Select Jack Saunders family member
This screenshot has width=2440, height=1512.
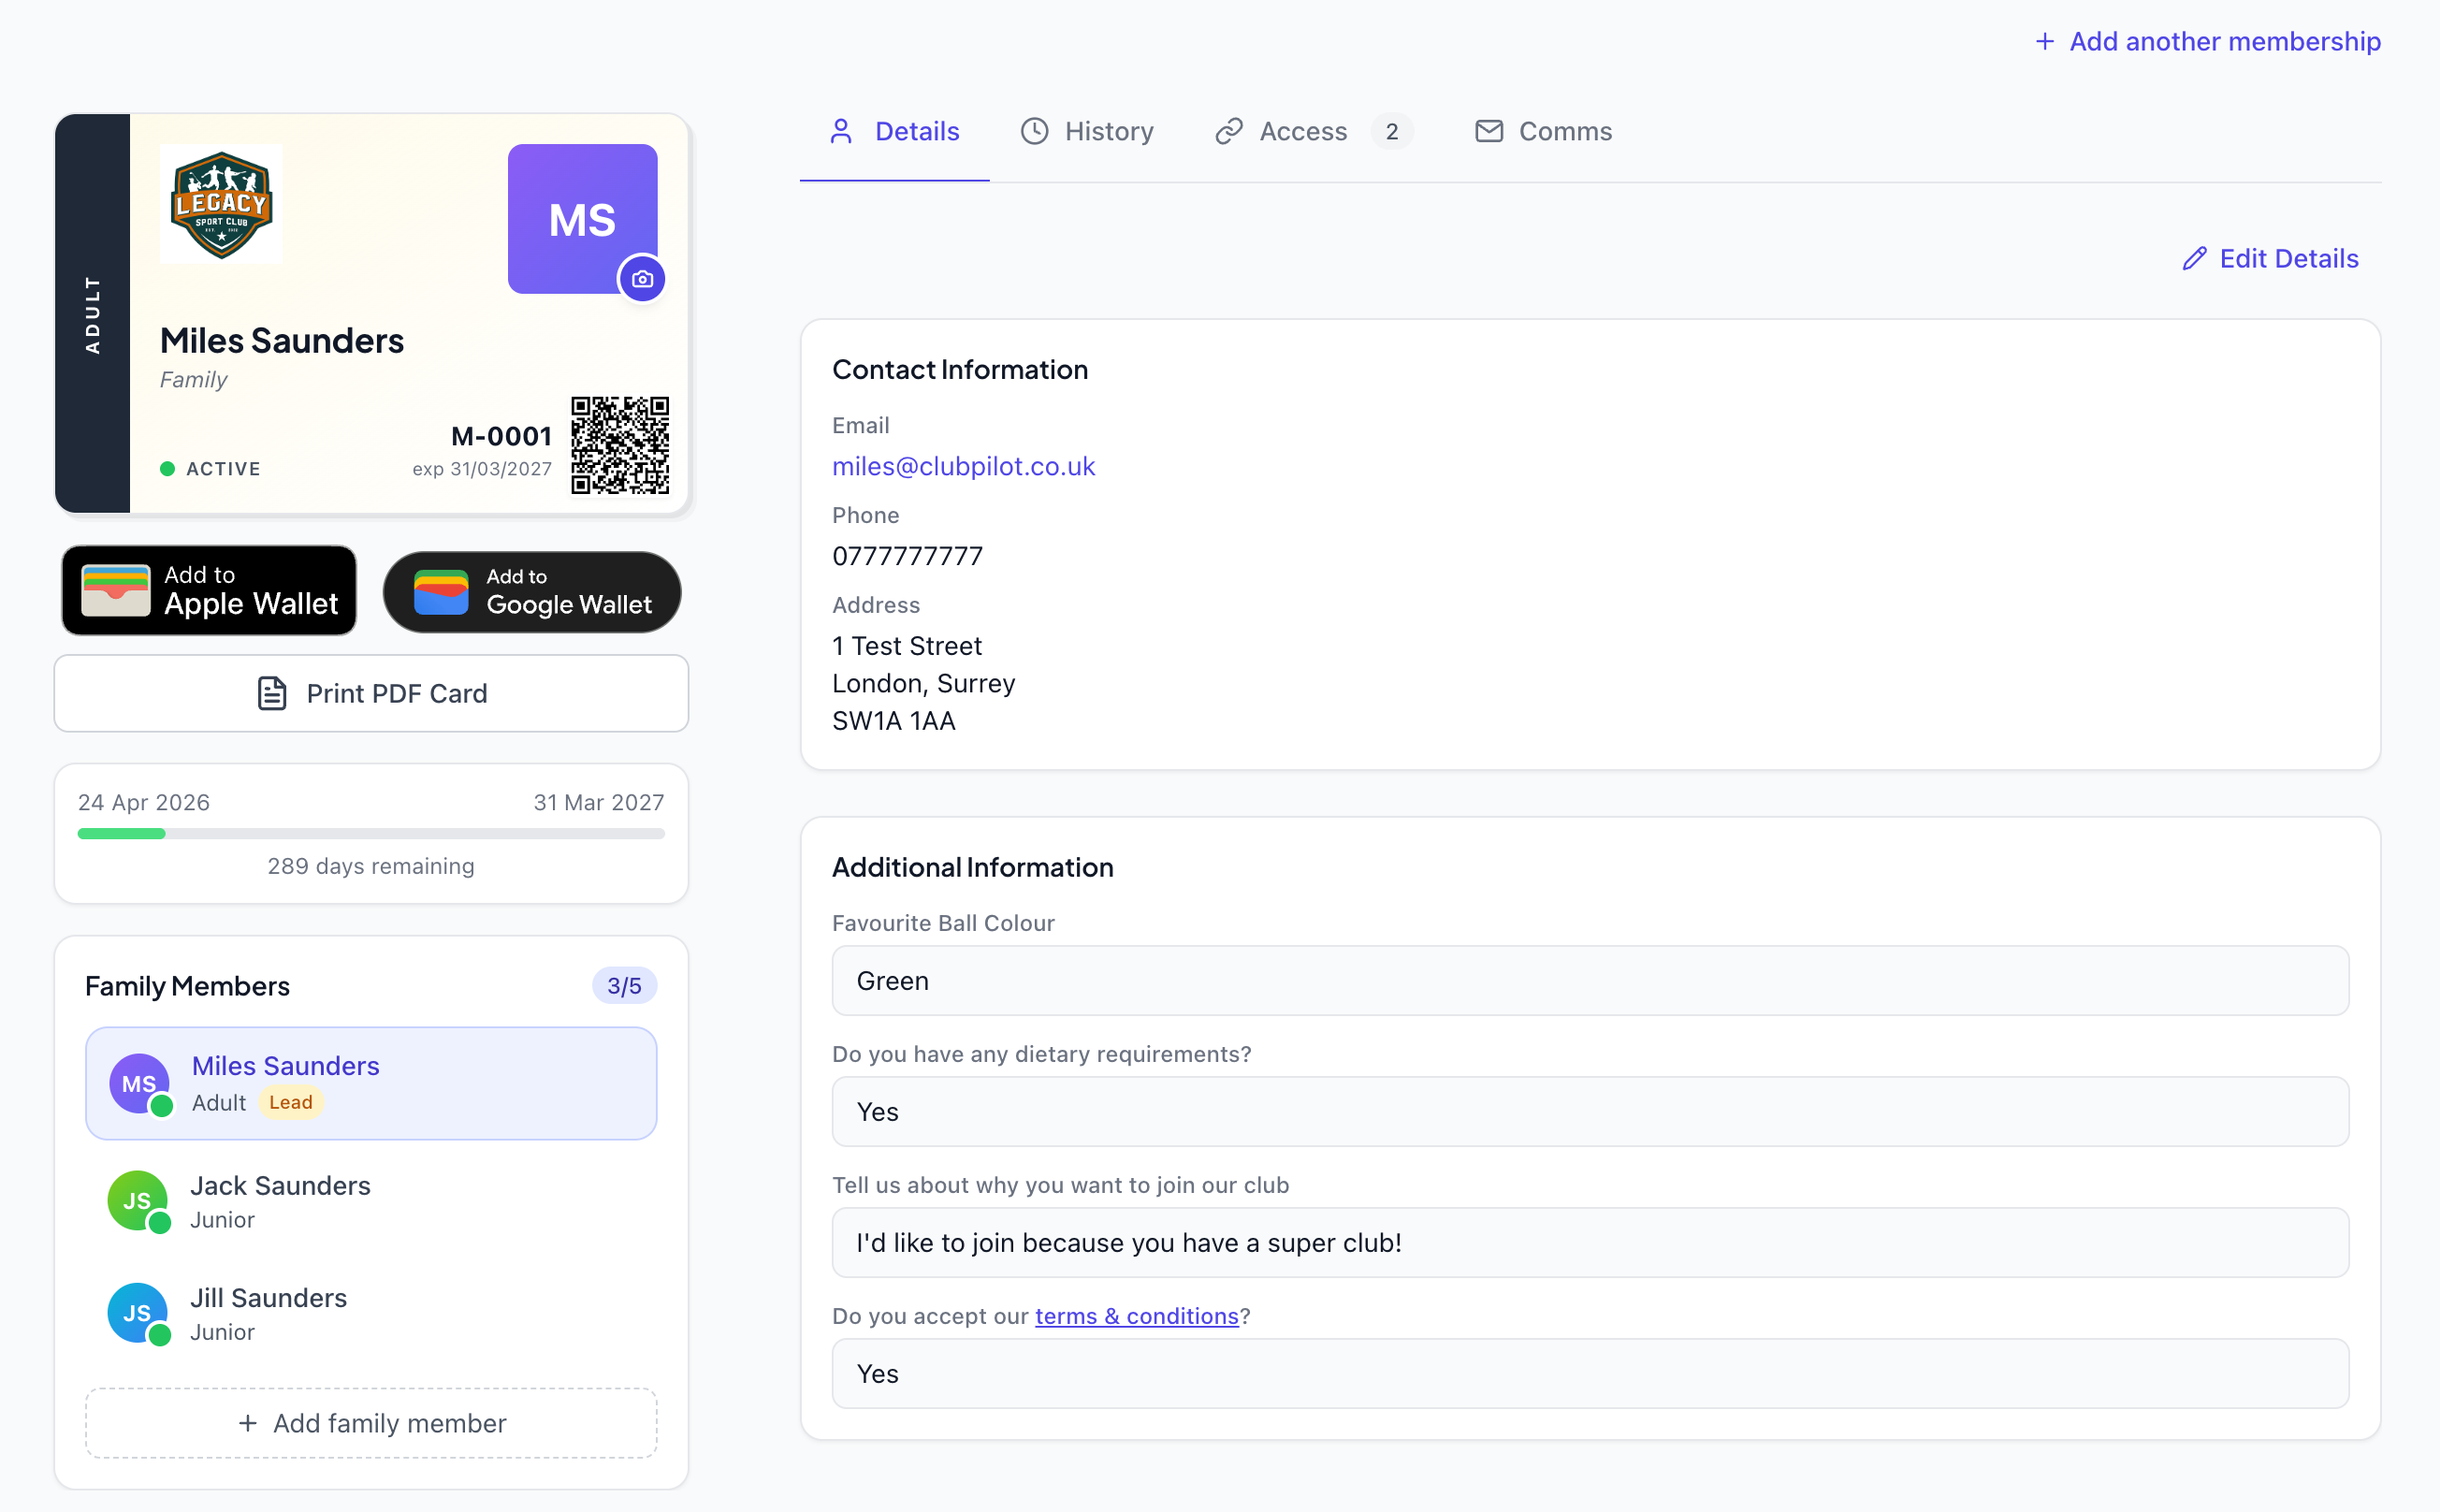point(371,1201)
